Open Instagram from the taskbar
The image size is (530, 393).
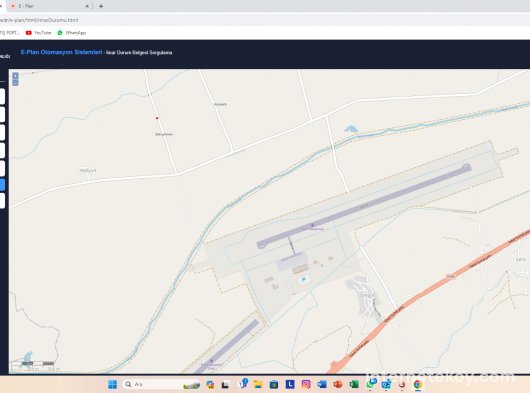306,384
